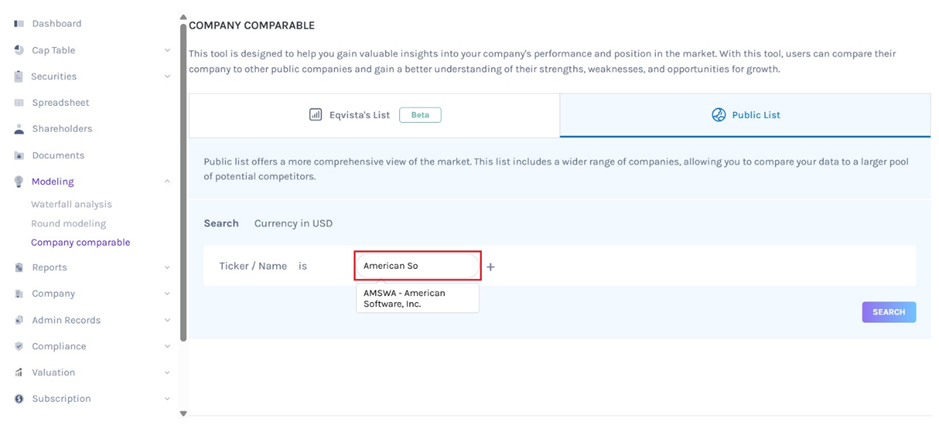Switch to Eqvista's List tab

[374, 115]
